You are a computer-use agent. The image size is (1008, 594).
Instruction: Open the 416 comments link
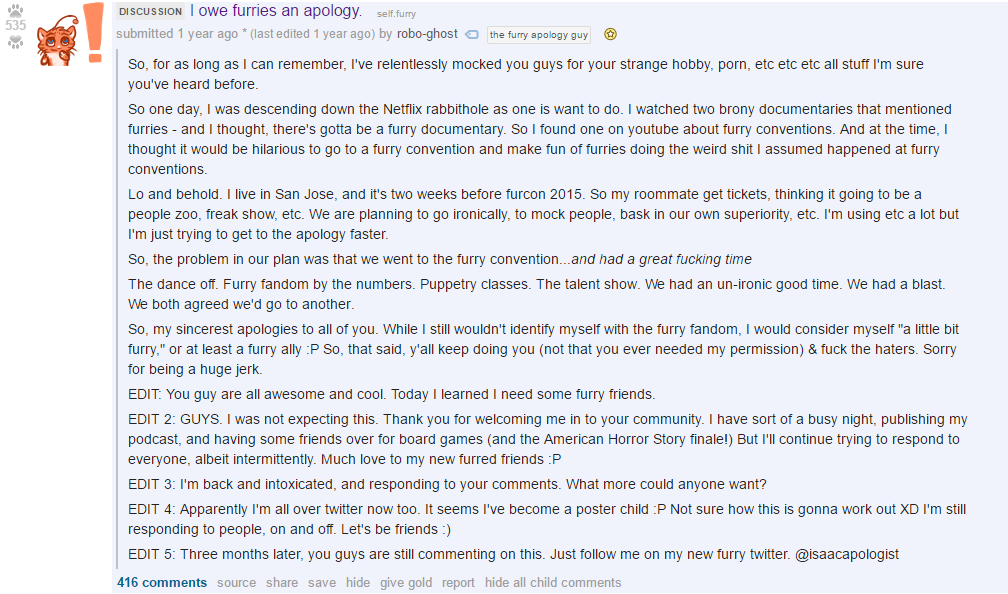tap(162, 582)
